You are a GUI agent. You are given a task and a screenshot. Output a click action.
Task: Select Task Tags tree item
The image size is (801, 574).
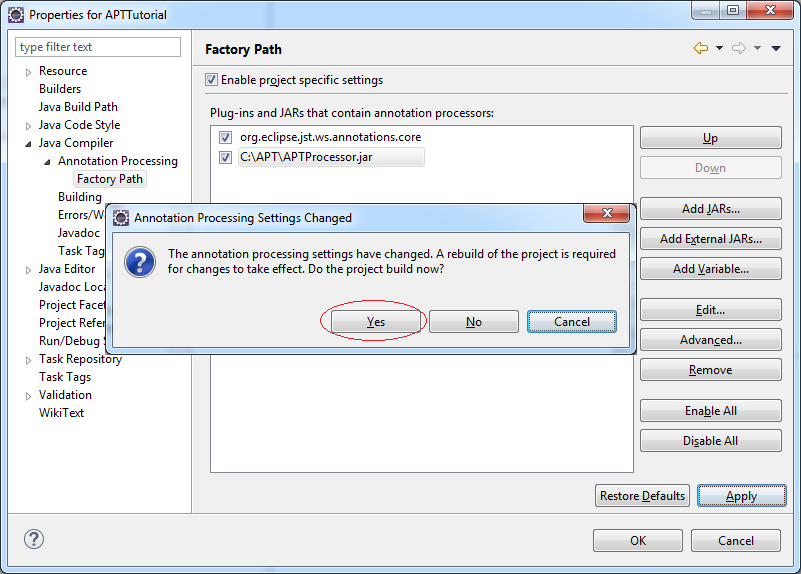point(65,377)
